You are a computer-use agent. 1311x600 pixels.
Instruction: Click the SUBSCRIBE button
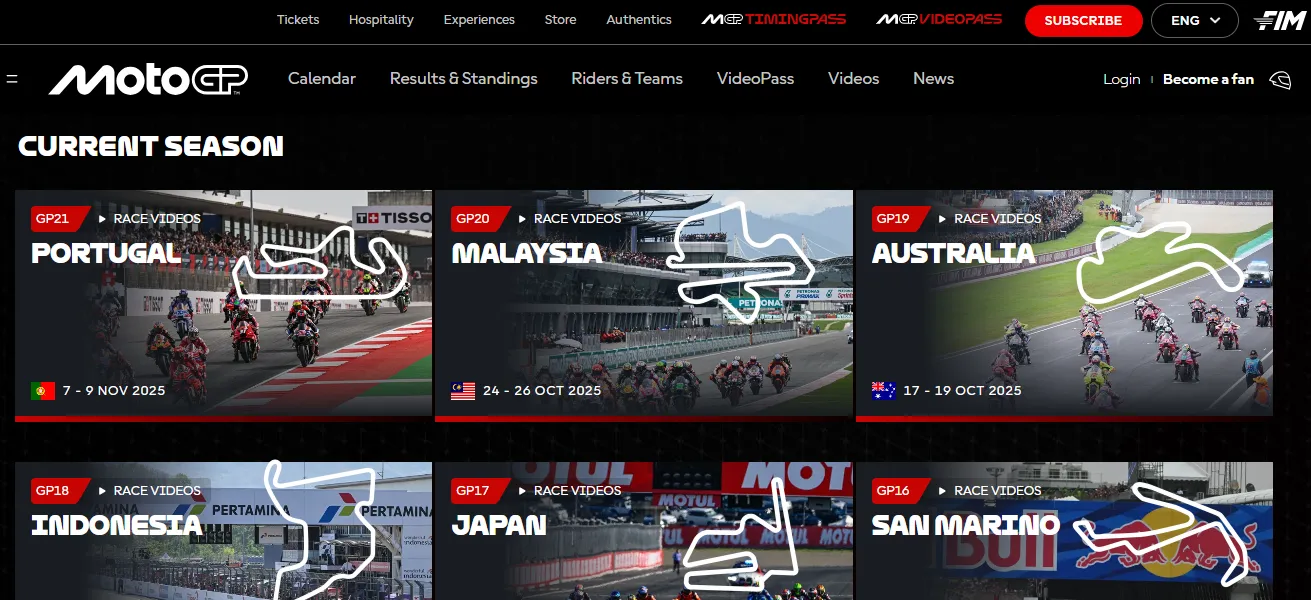click(x=1083, y=20)
